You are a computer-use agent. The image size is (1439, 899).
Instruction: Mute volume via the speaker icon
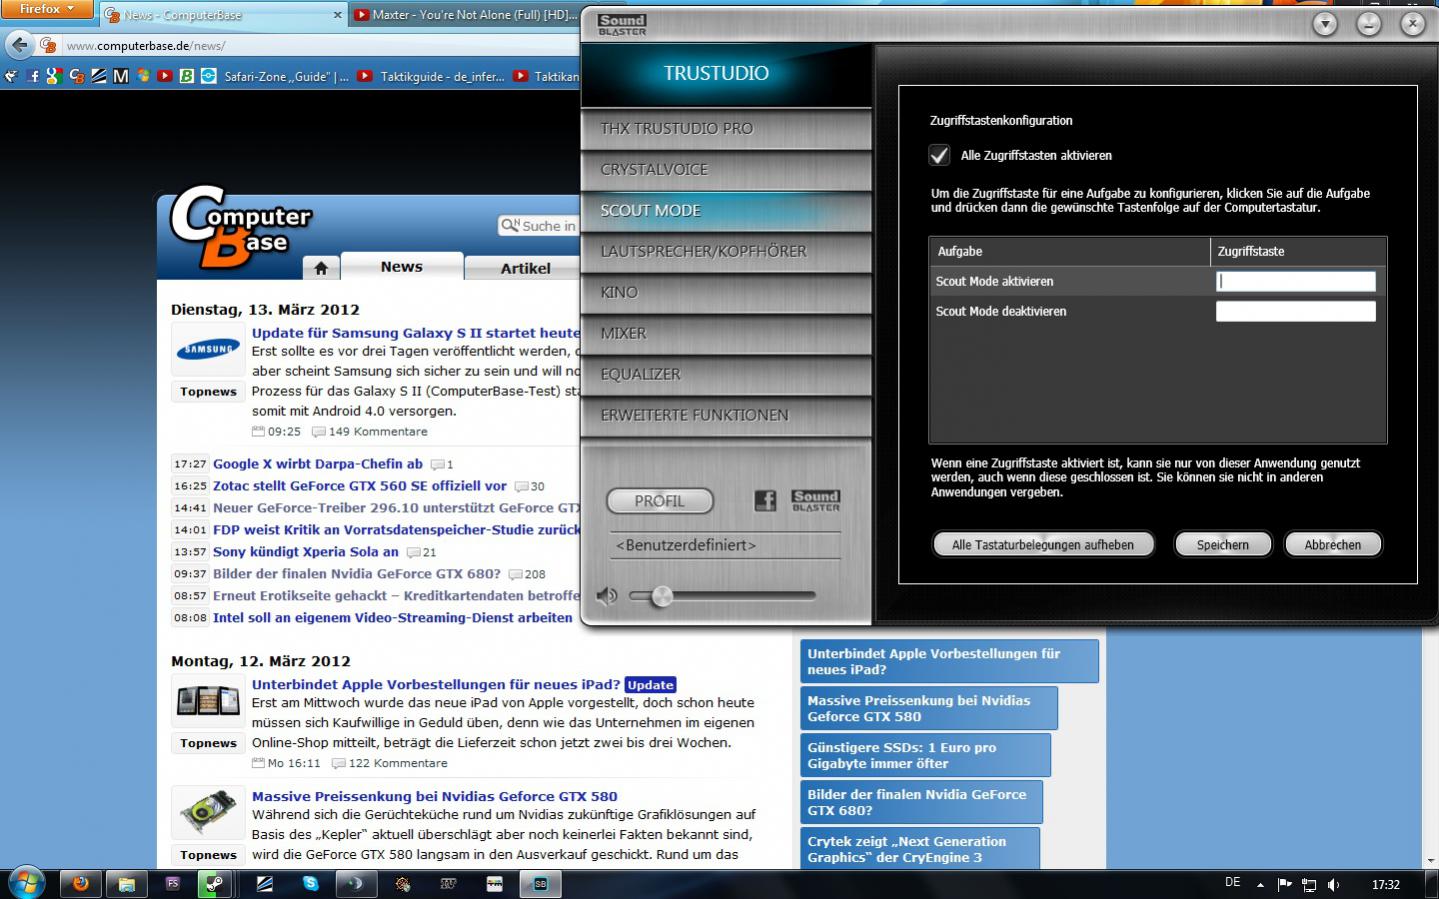[x=606, y=596]
